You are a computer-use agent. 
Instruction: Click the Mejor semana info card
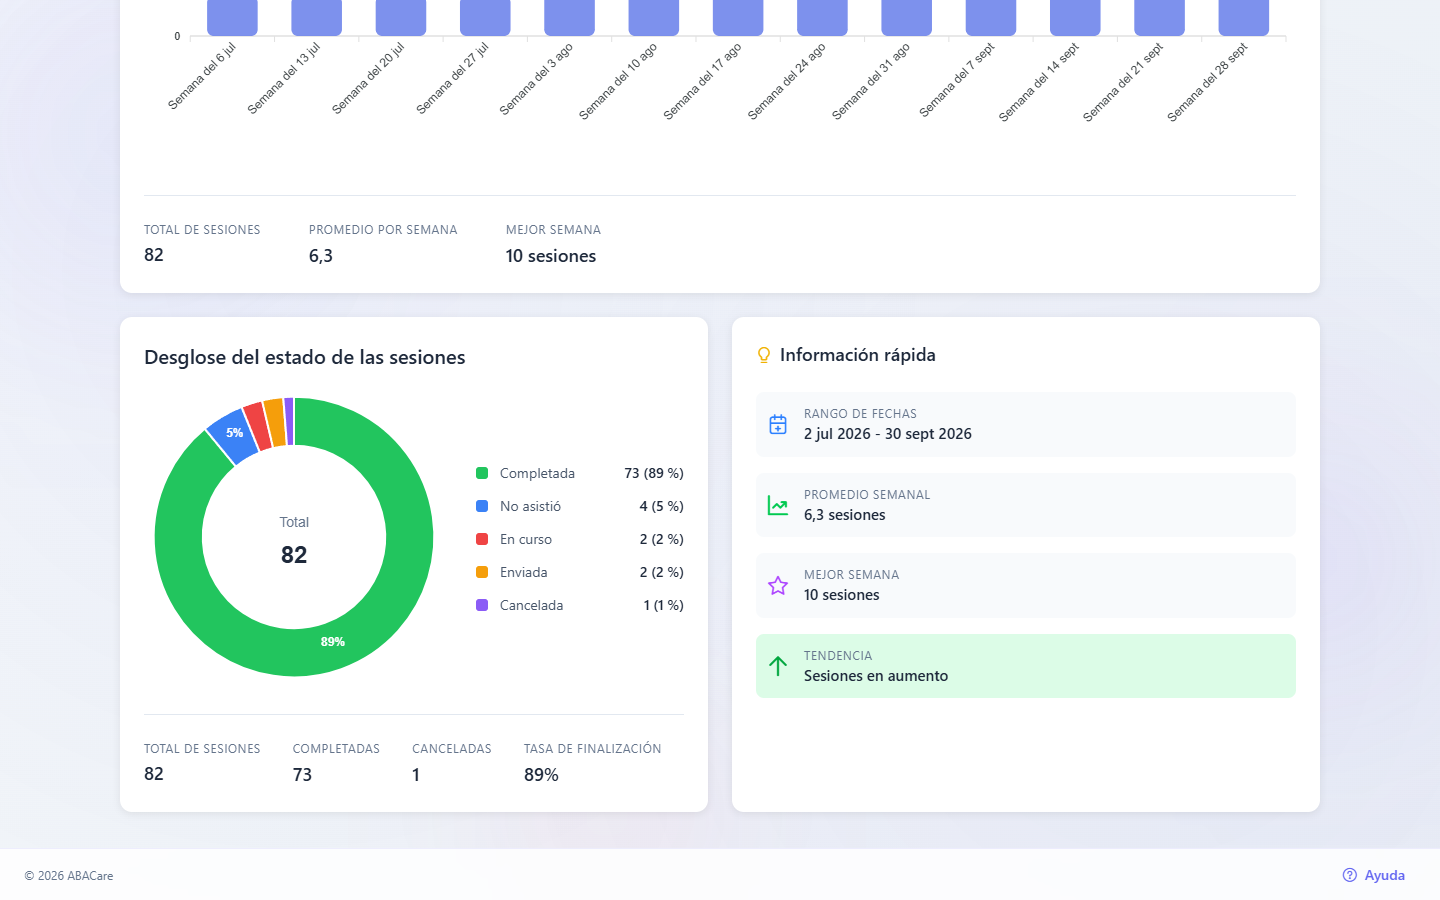tap(1026, 585)
